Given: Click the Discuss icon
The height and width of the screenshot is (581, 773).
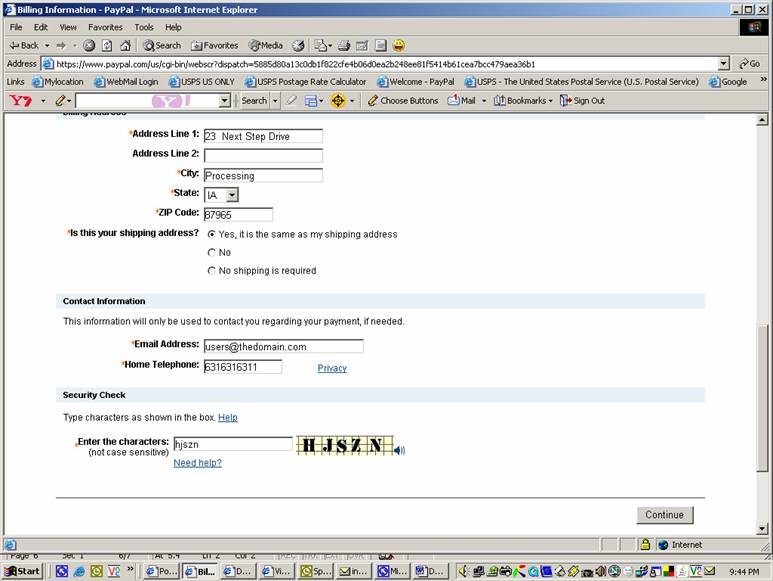Looking at the screenshot, I should tap(380, 46).
